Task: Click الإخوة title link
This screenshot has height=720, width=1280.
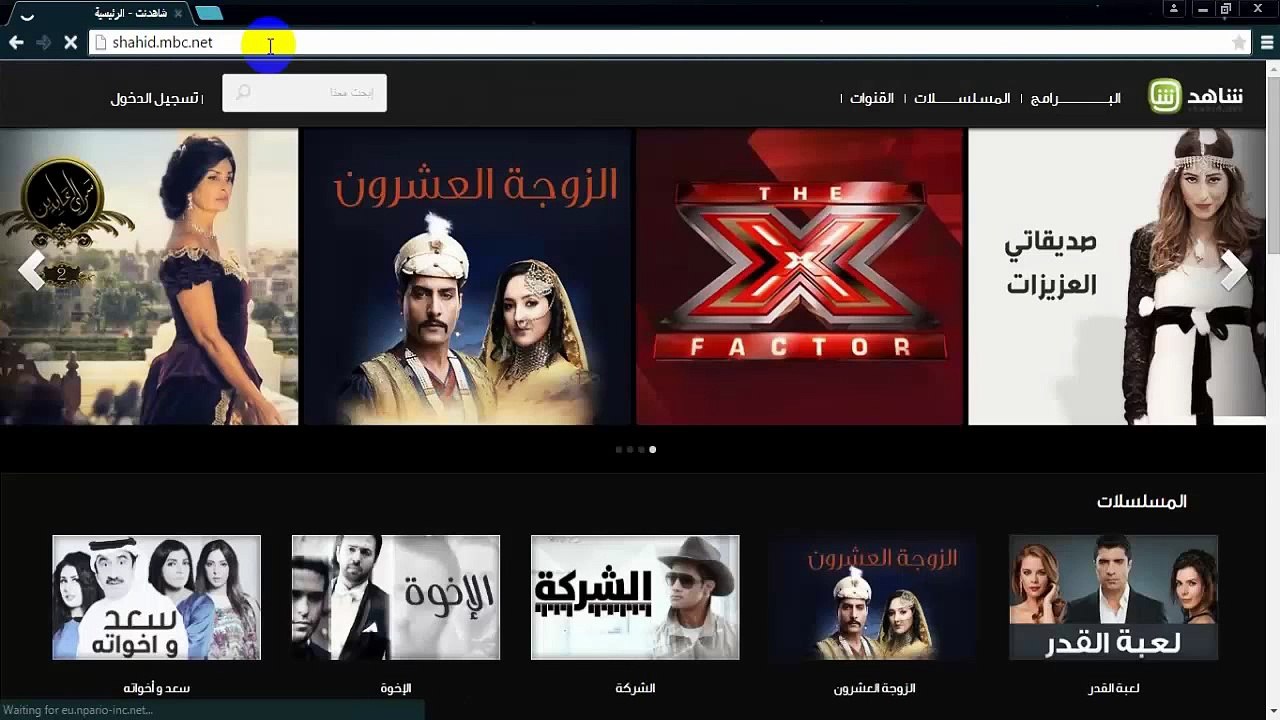Action: pyautogui.click(x=396, y=688)
